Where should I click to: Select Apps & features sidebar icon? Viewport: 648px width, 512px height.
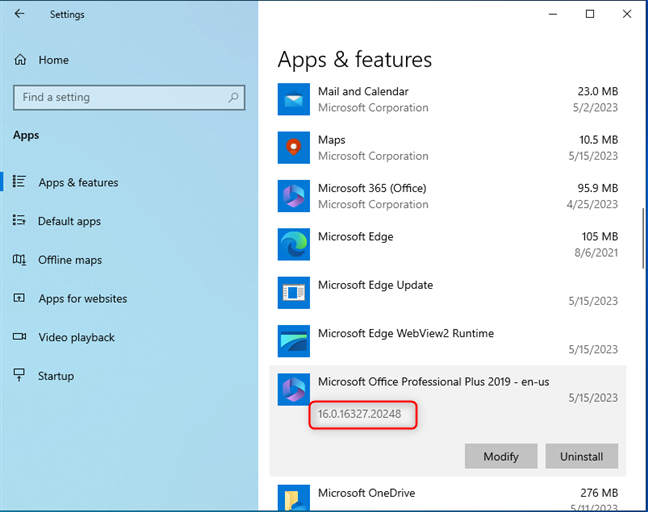click(x=19, y=181)
